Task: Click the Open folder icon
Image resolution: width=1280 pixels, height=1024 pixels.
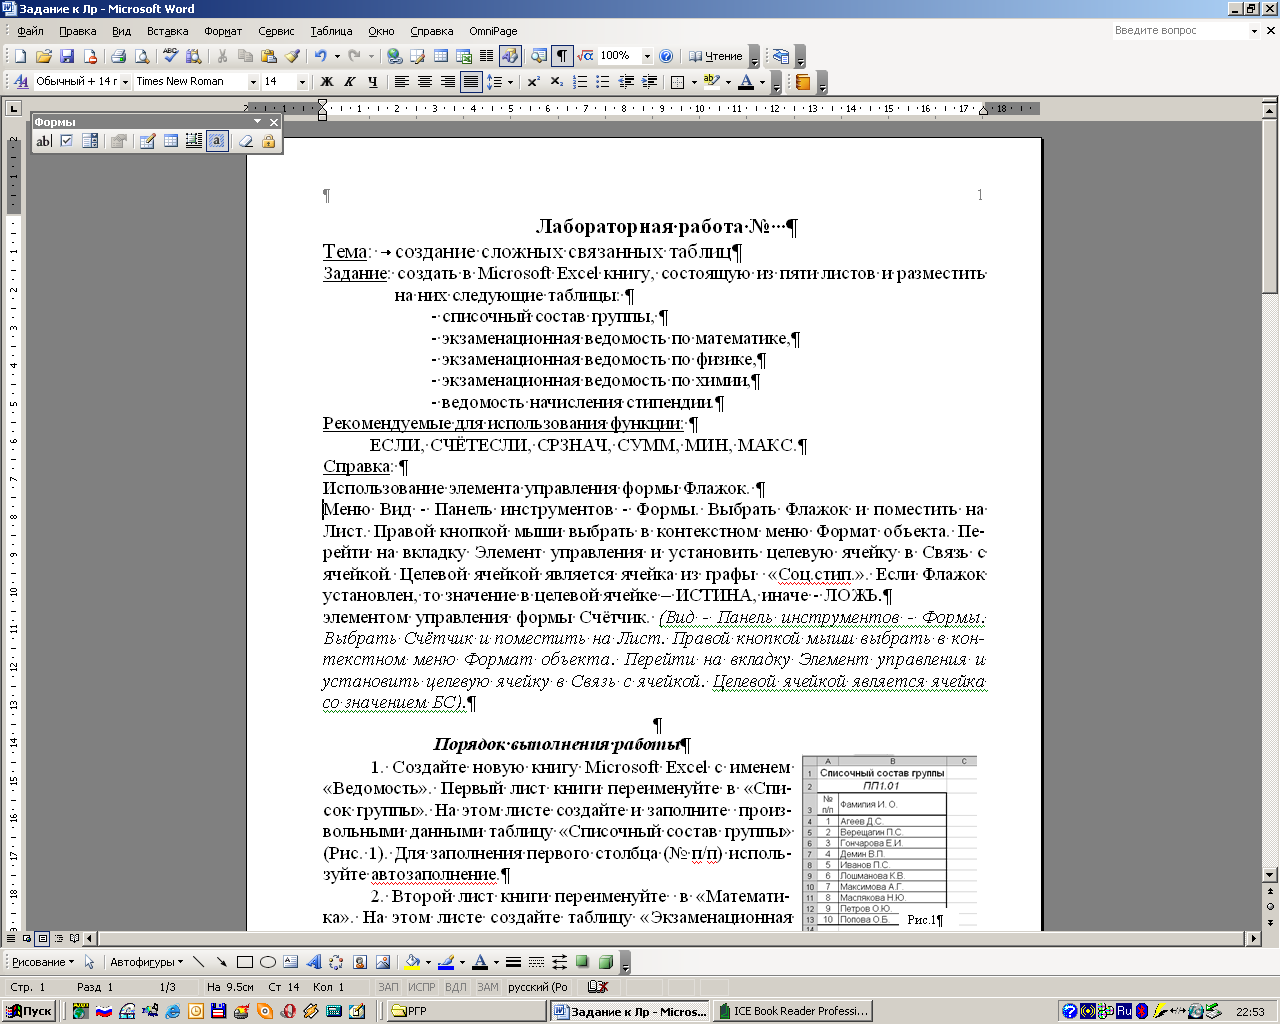Action: pos(43,57)
